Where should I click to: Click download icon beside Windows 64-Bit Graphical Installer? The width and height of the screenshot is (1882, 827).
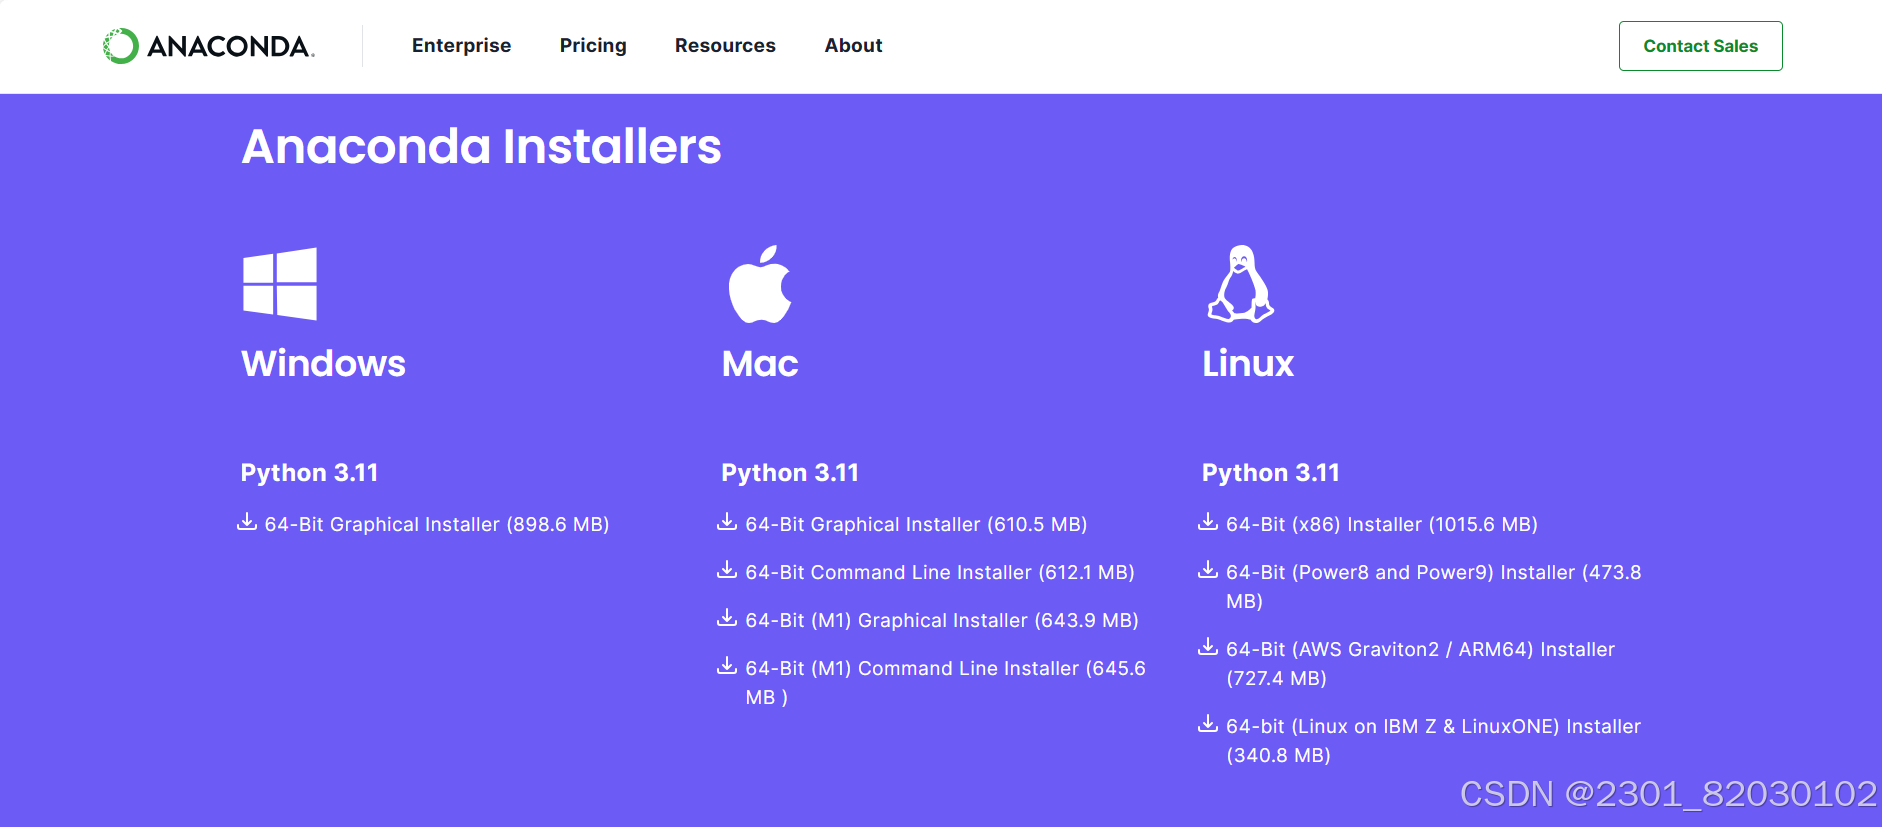247,522
